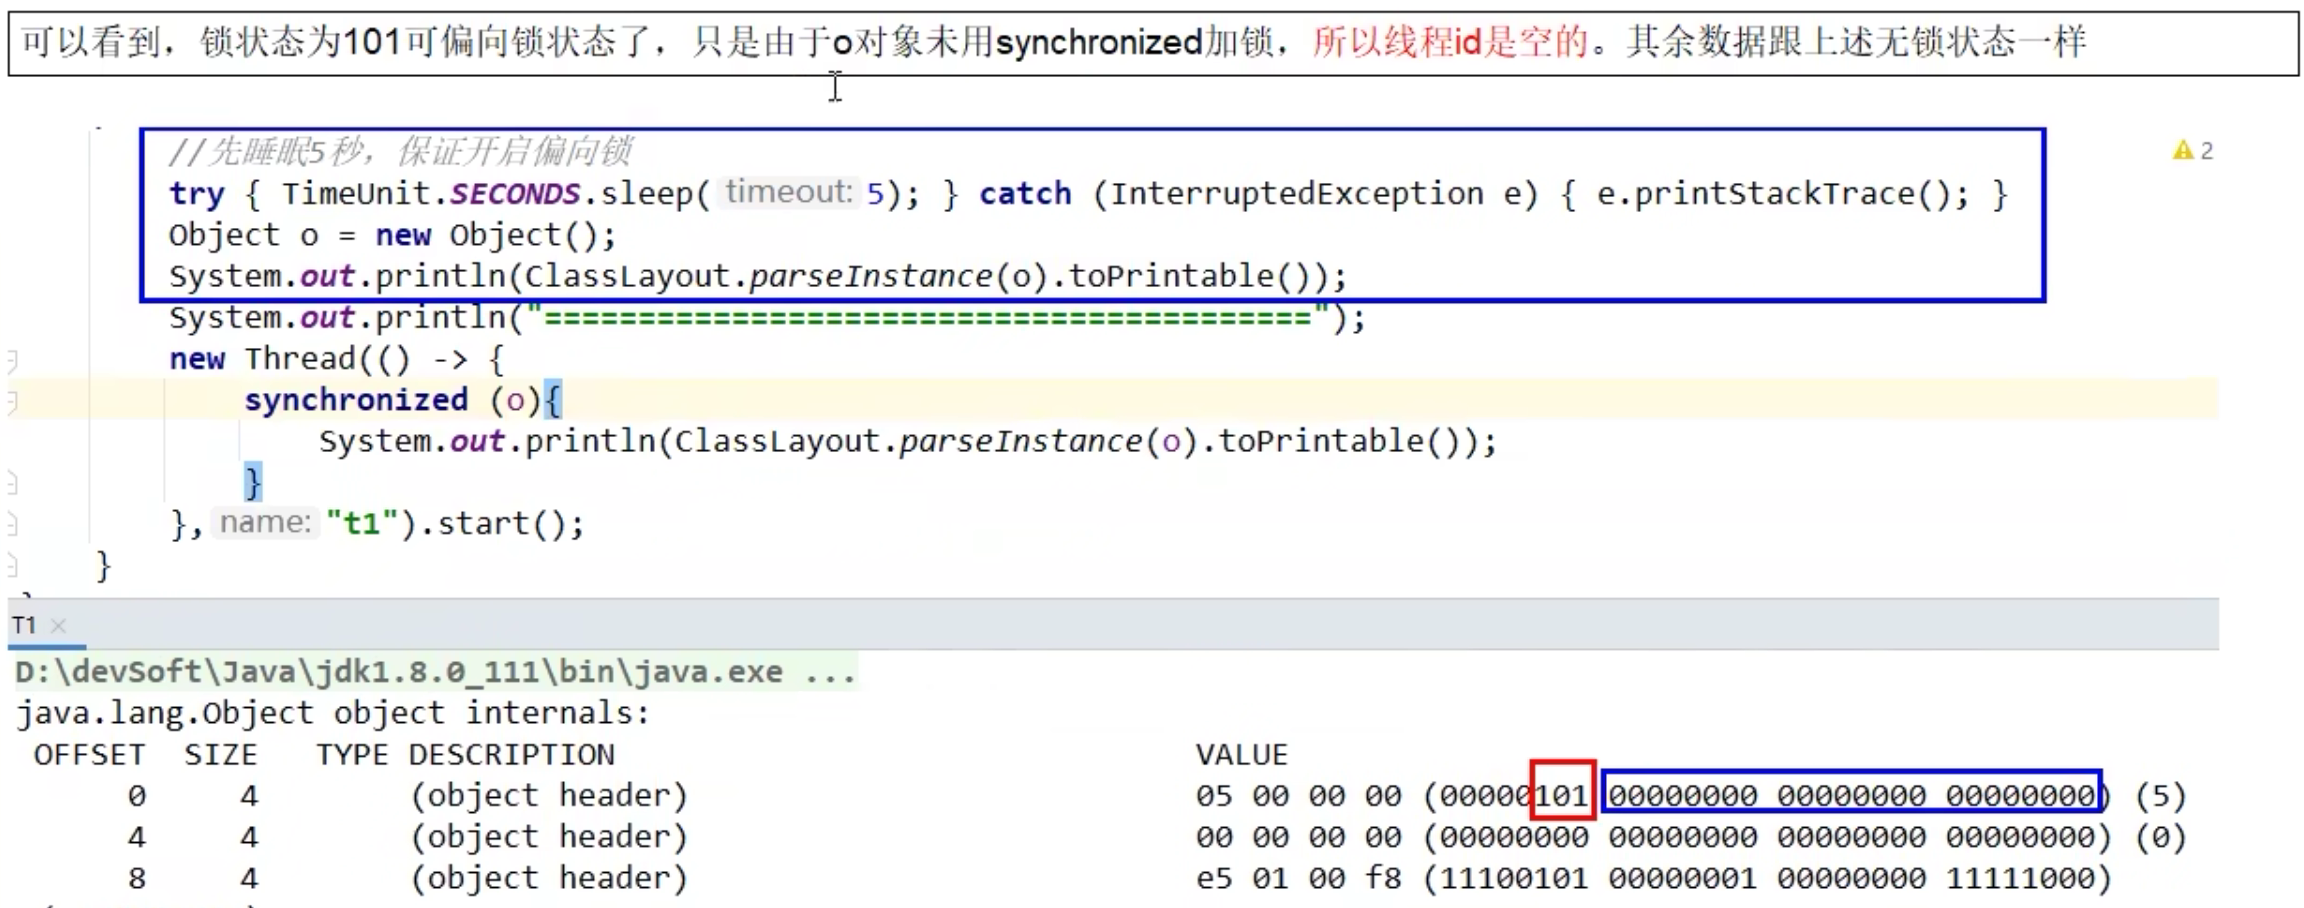This screenshot has width=2304, height=908.
Task: Click the red text about empty thread id
Action: (1449, 42)
